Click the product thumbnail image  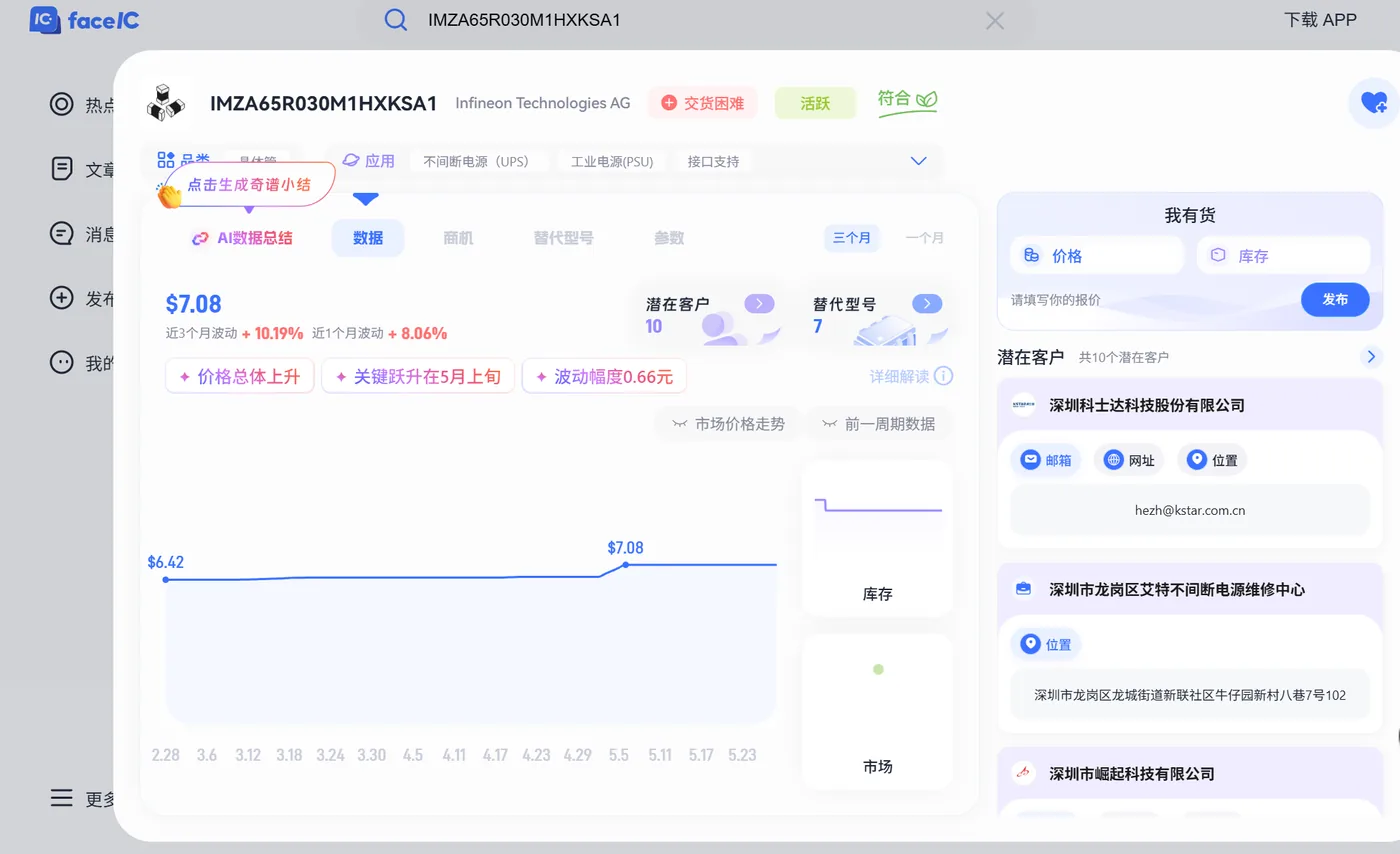point(167,103)
